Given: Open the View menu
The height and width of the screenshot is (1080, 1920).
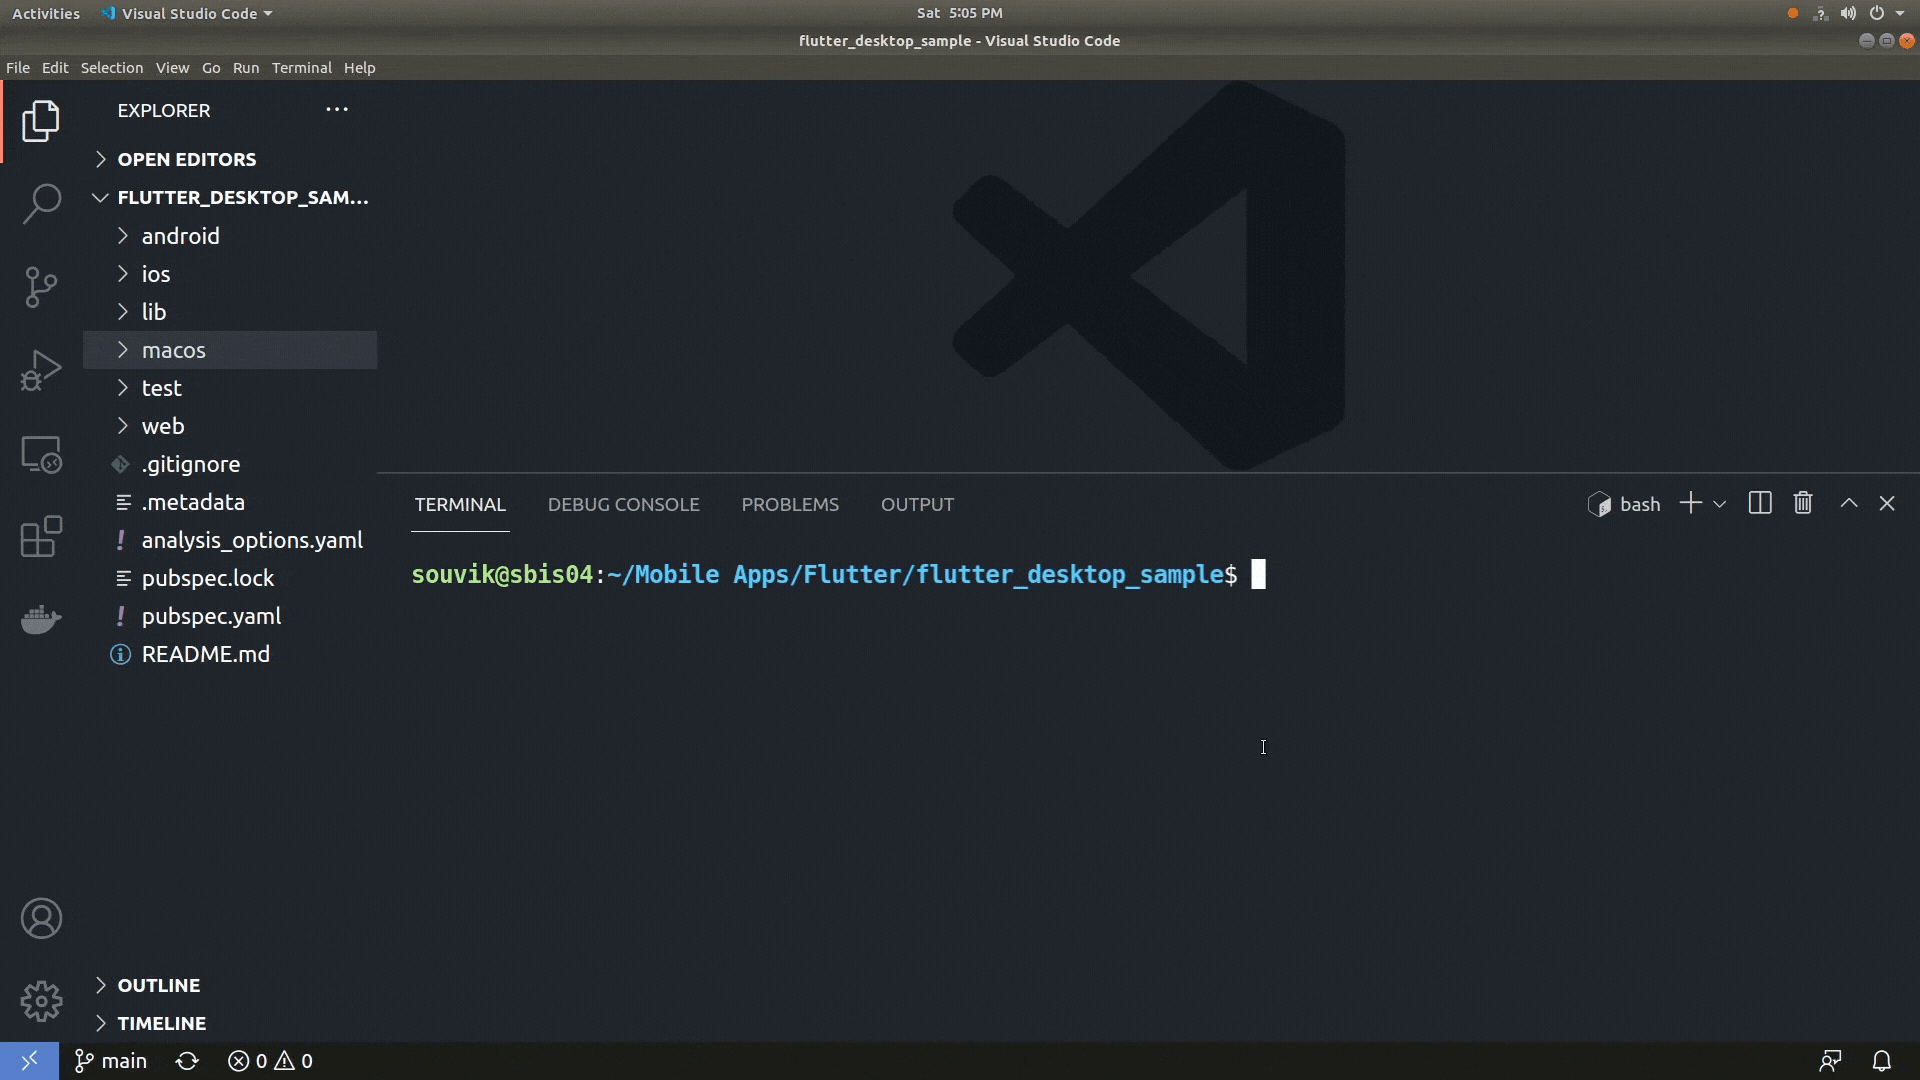Looking at the screenshot, I should [172, 68].
